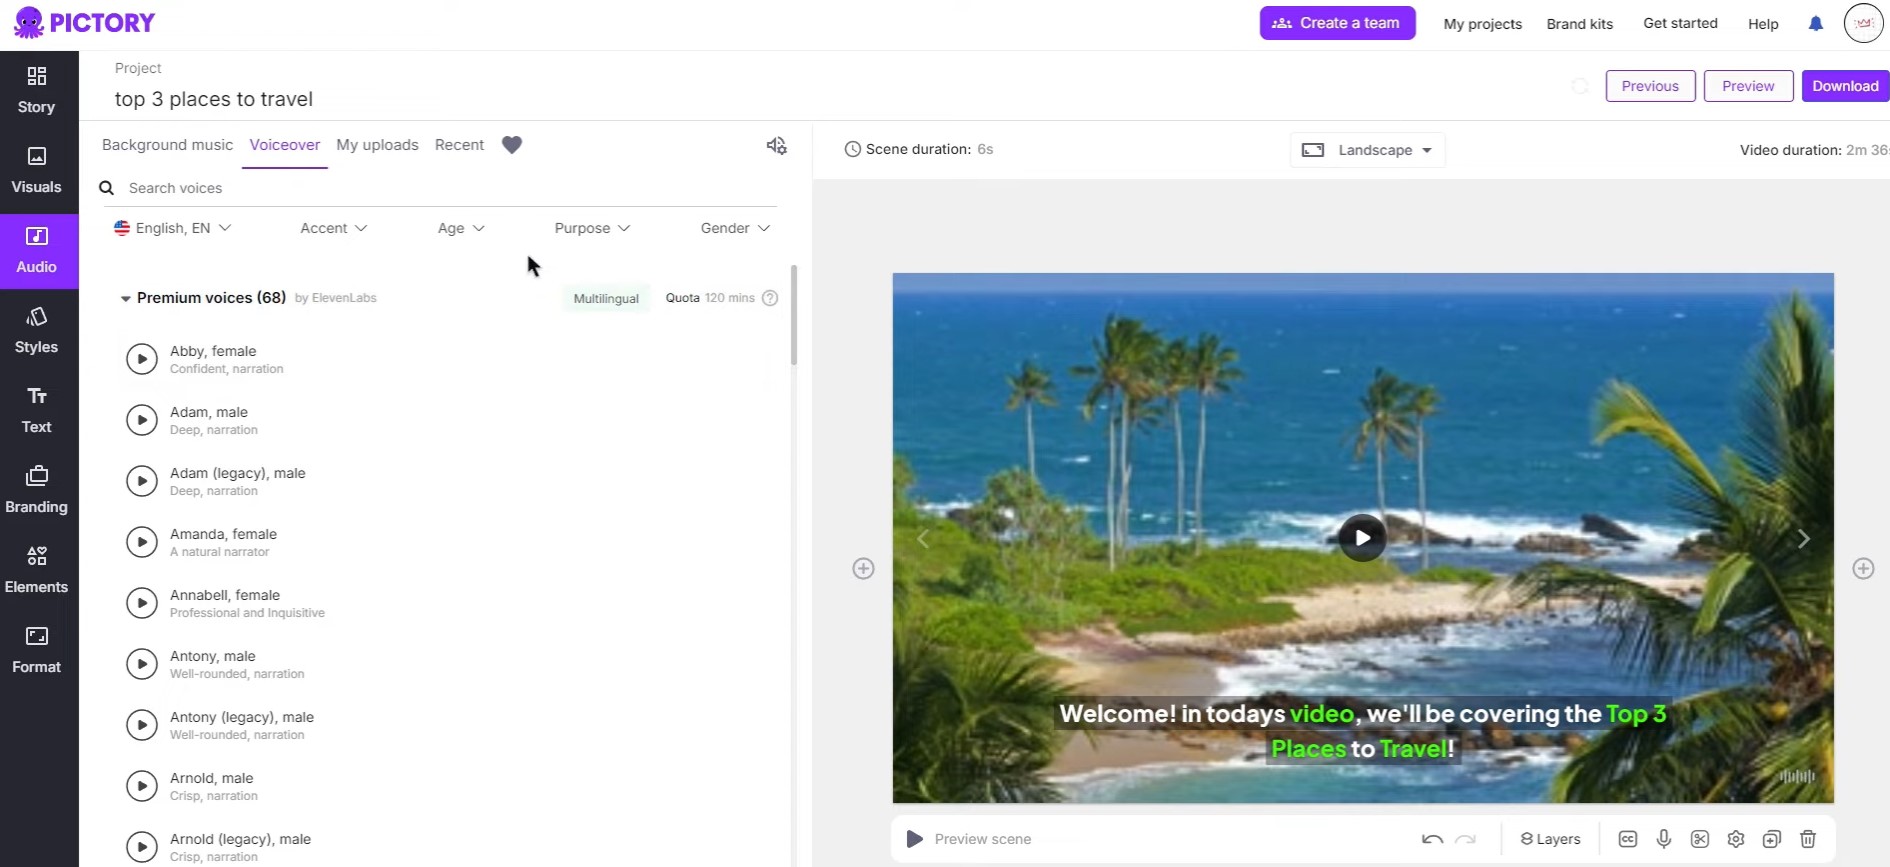Open Help in top menu

1763,24
